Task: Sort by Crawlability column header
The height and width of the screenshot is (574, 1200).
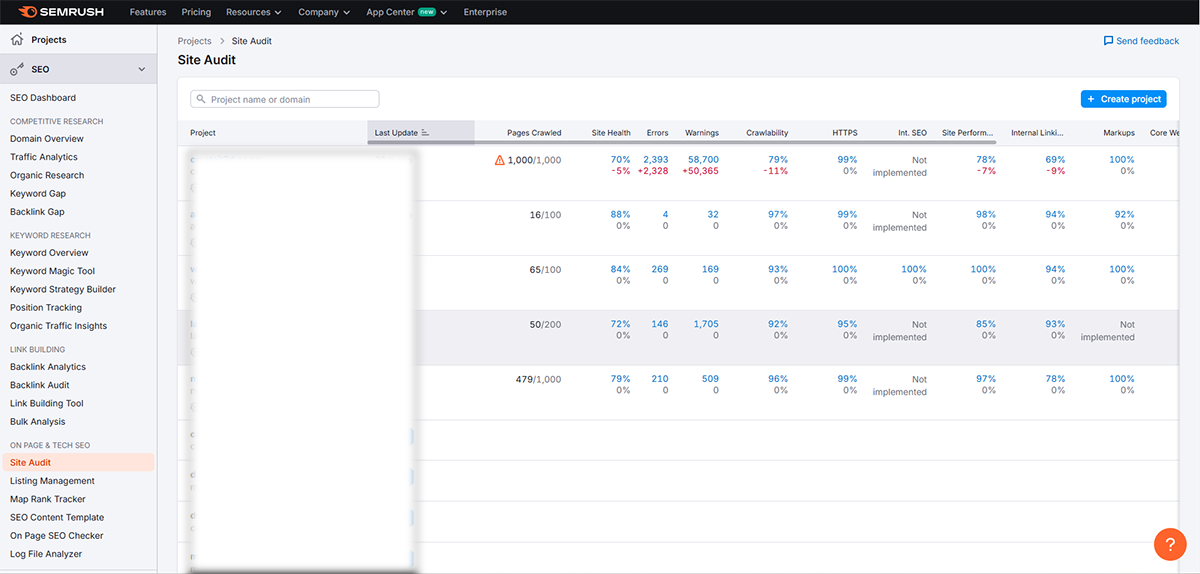Action: 767,132
